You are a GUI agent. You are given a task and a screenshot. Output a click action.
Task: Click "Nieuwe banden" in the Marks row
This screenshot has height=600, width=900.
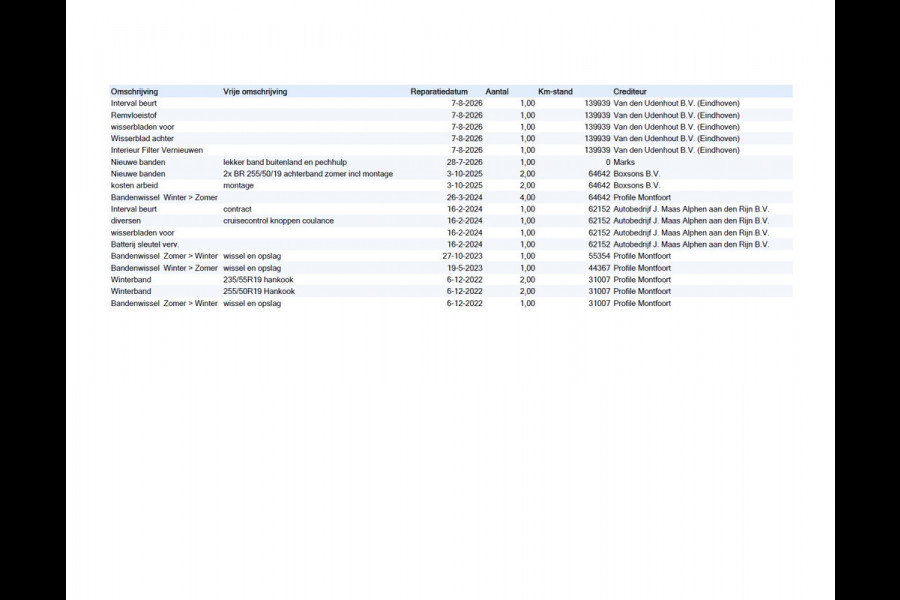click(138, 162)
